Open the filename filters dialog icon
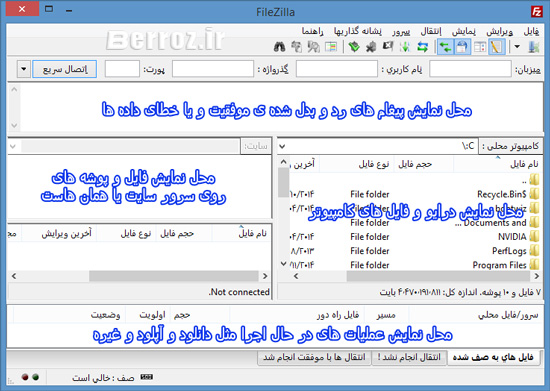Image resolution: width=550 pixels, height=391 pixels. tap(331, 47)
